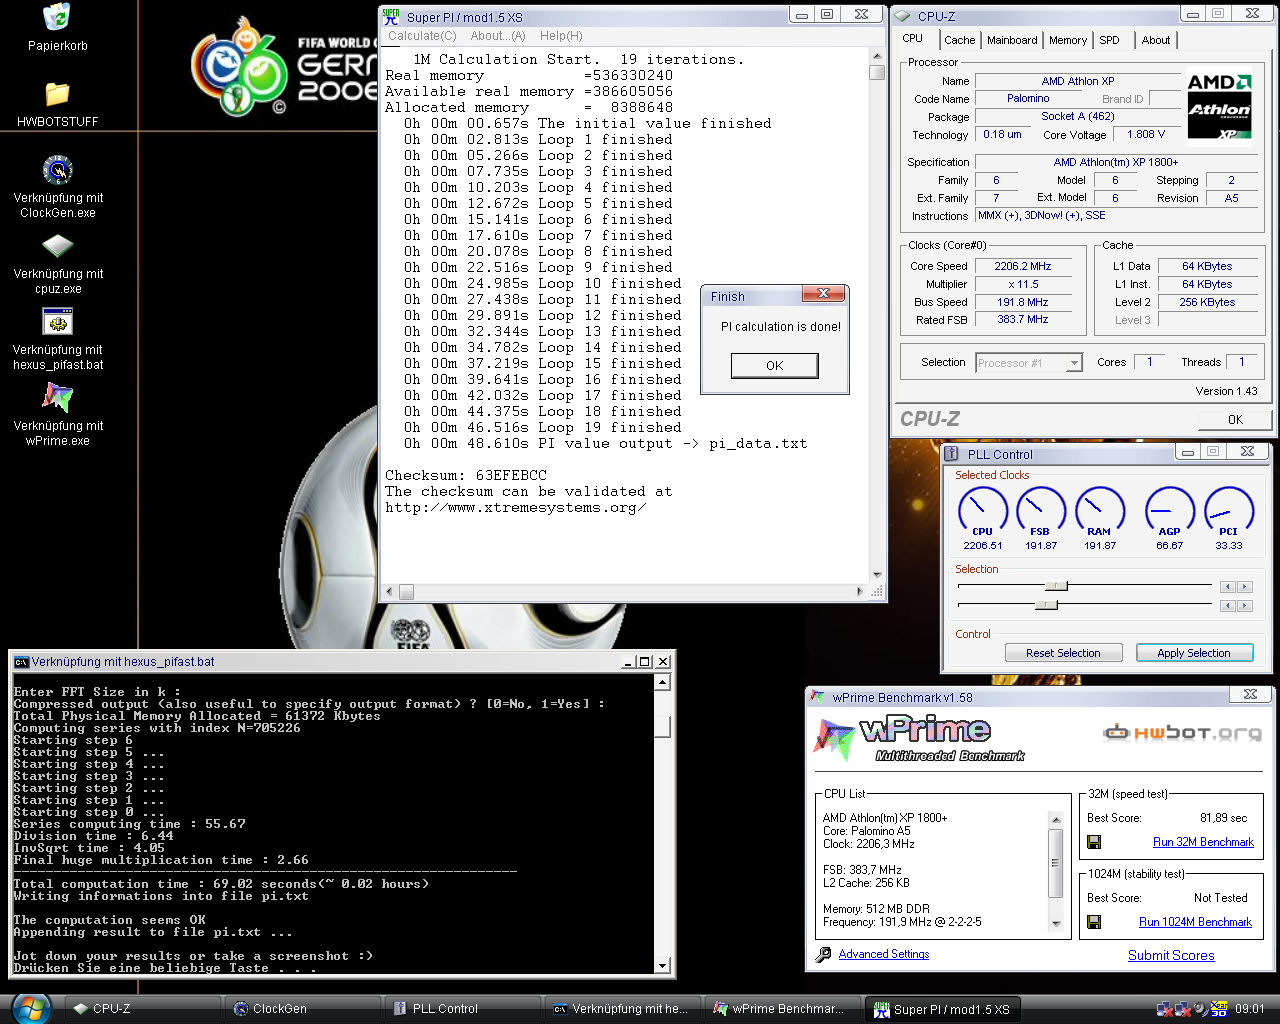Click the Checksum: 63EFEBCC line in Super PI
The image size is (1280, 1024).
tap(466, 476)
